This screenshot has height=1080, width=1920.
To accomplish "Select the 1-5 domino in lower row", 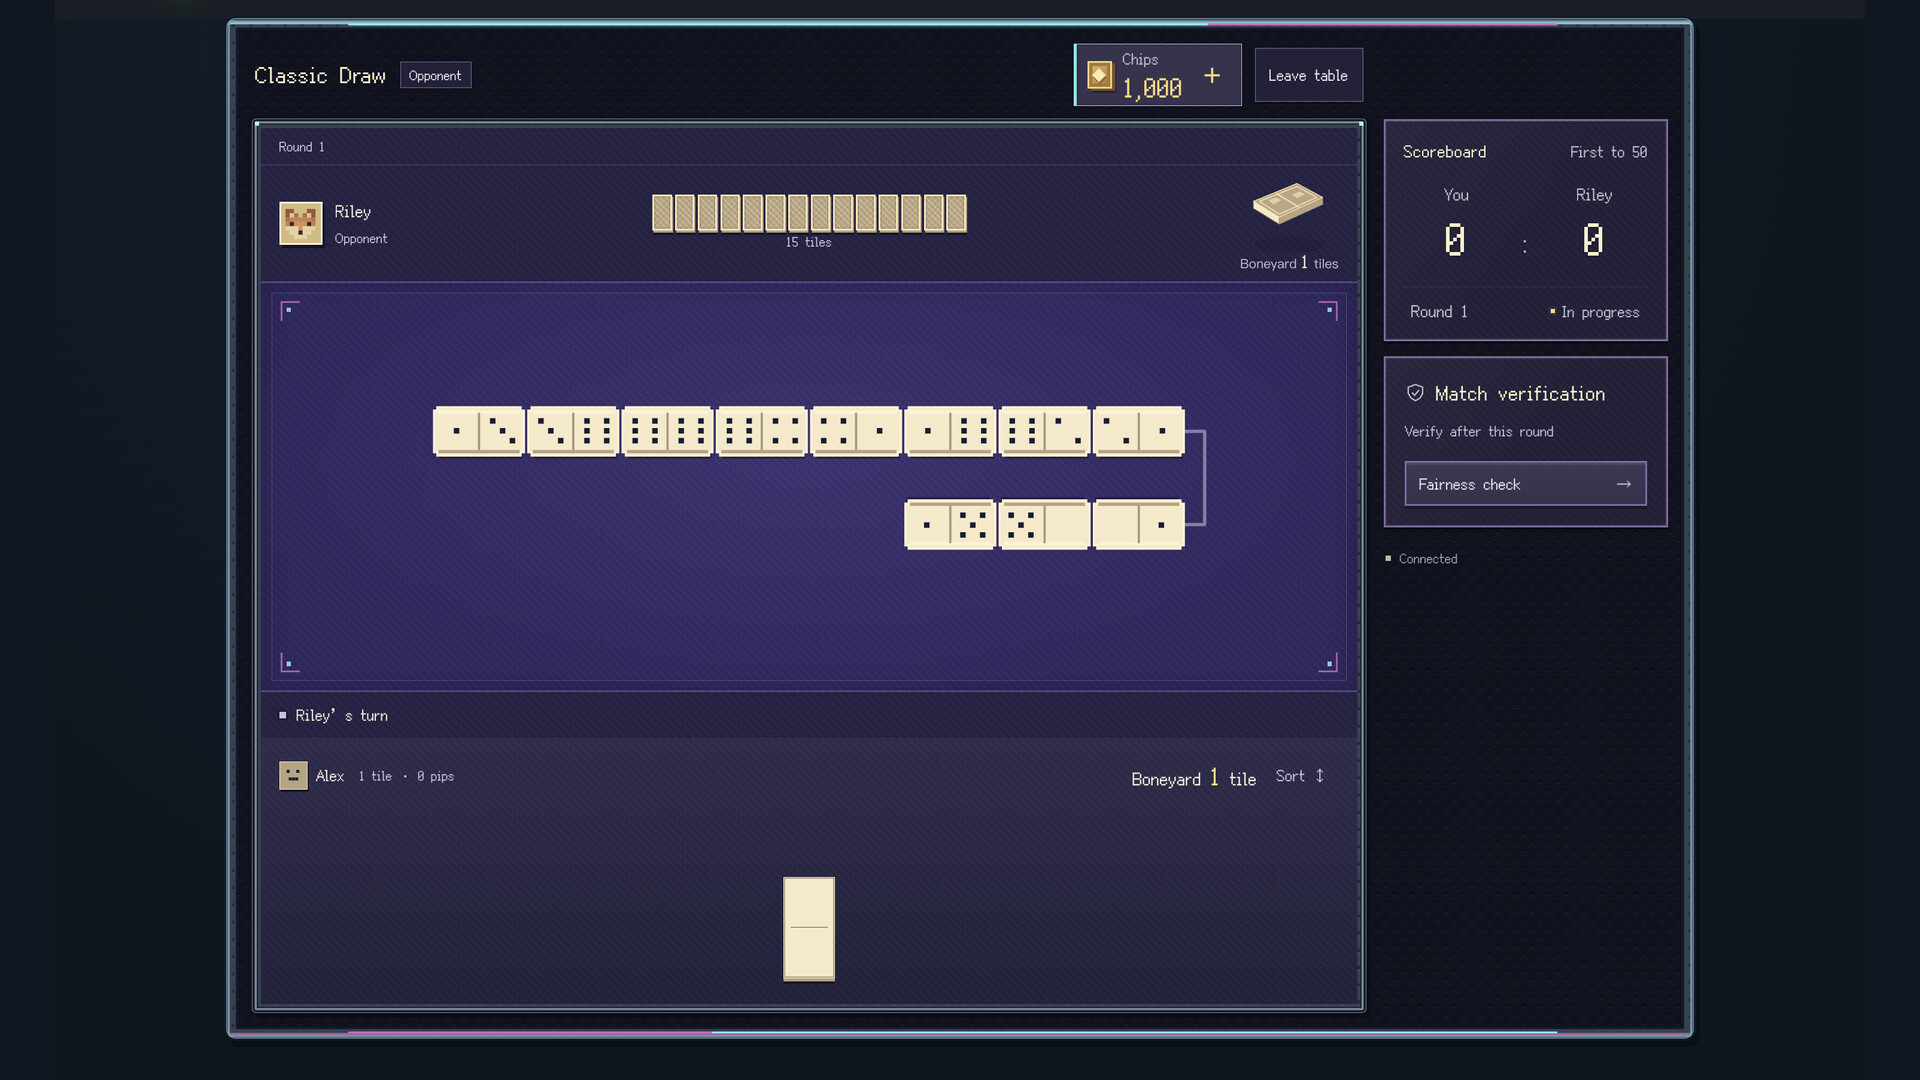I will (x=950, y=525).
